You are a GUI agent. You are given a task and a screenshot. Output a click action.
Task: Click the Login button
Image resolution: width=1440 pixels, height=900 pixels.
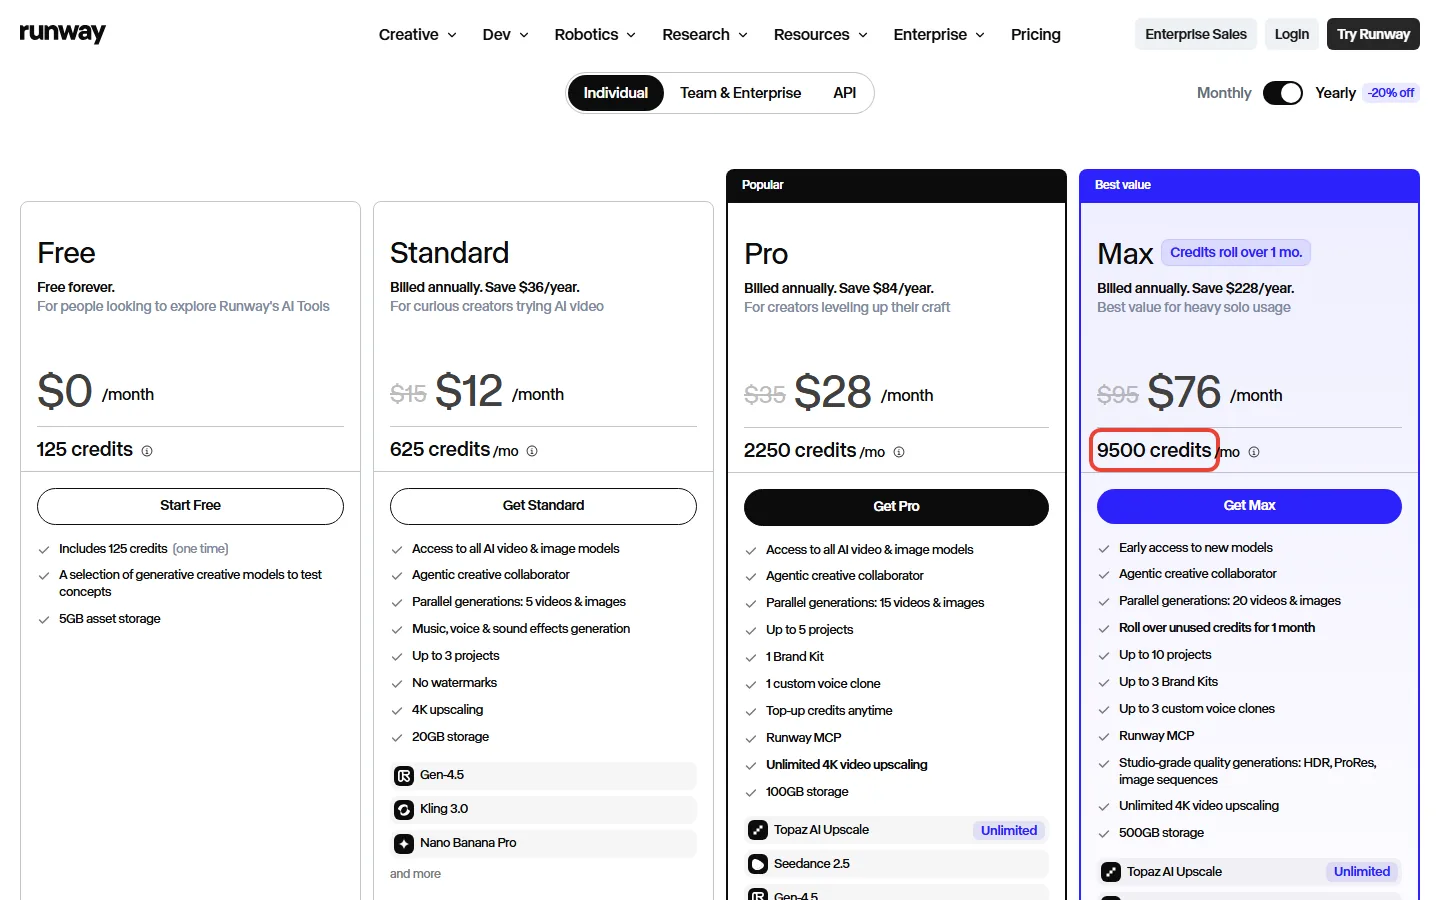click(1292, 34)
